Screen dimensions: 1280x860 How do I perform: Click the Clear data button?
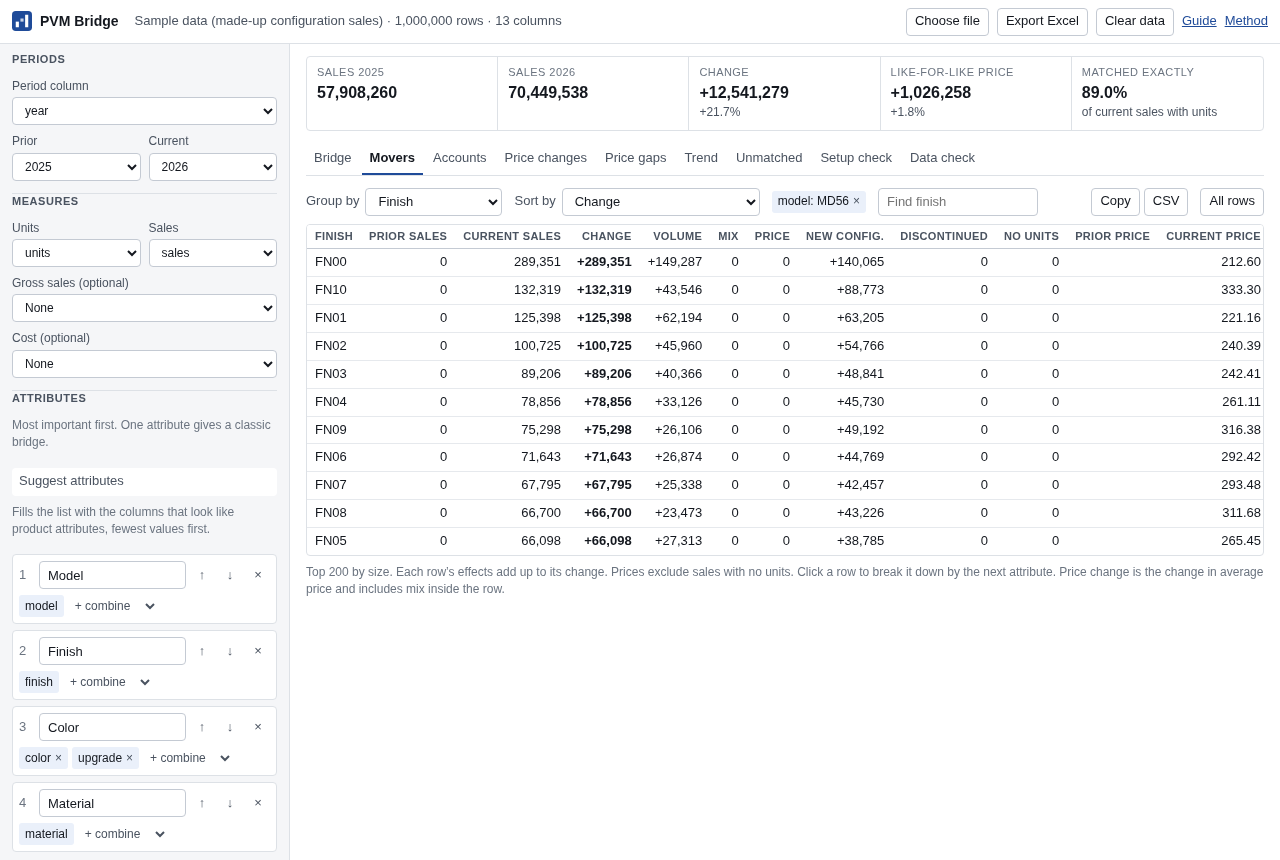point(1135,22)
